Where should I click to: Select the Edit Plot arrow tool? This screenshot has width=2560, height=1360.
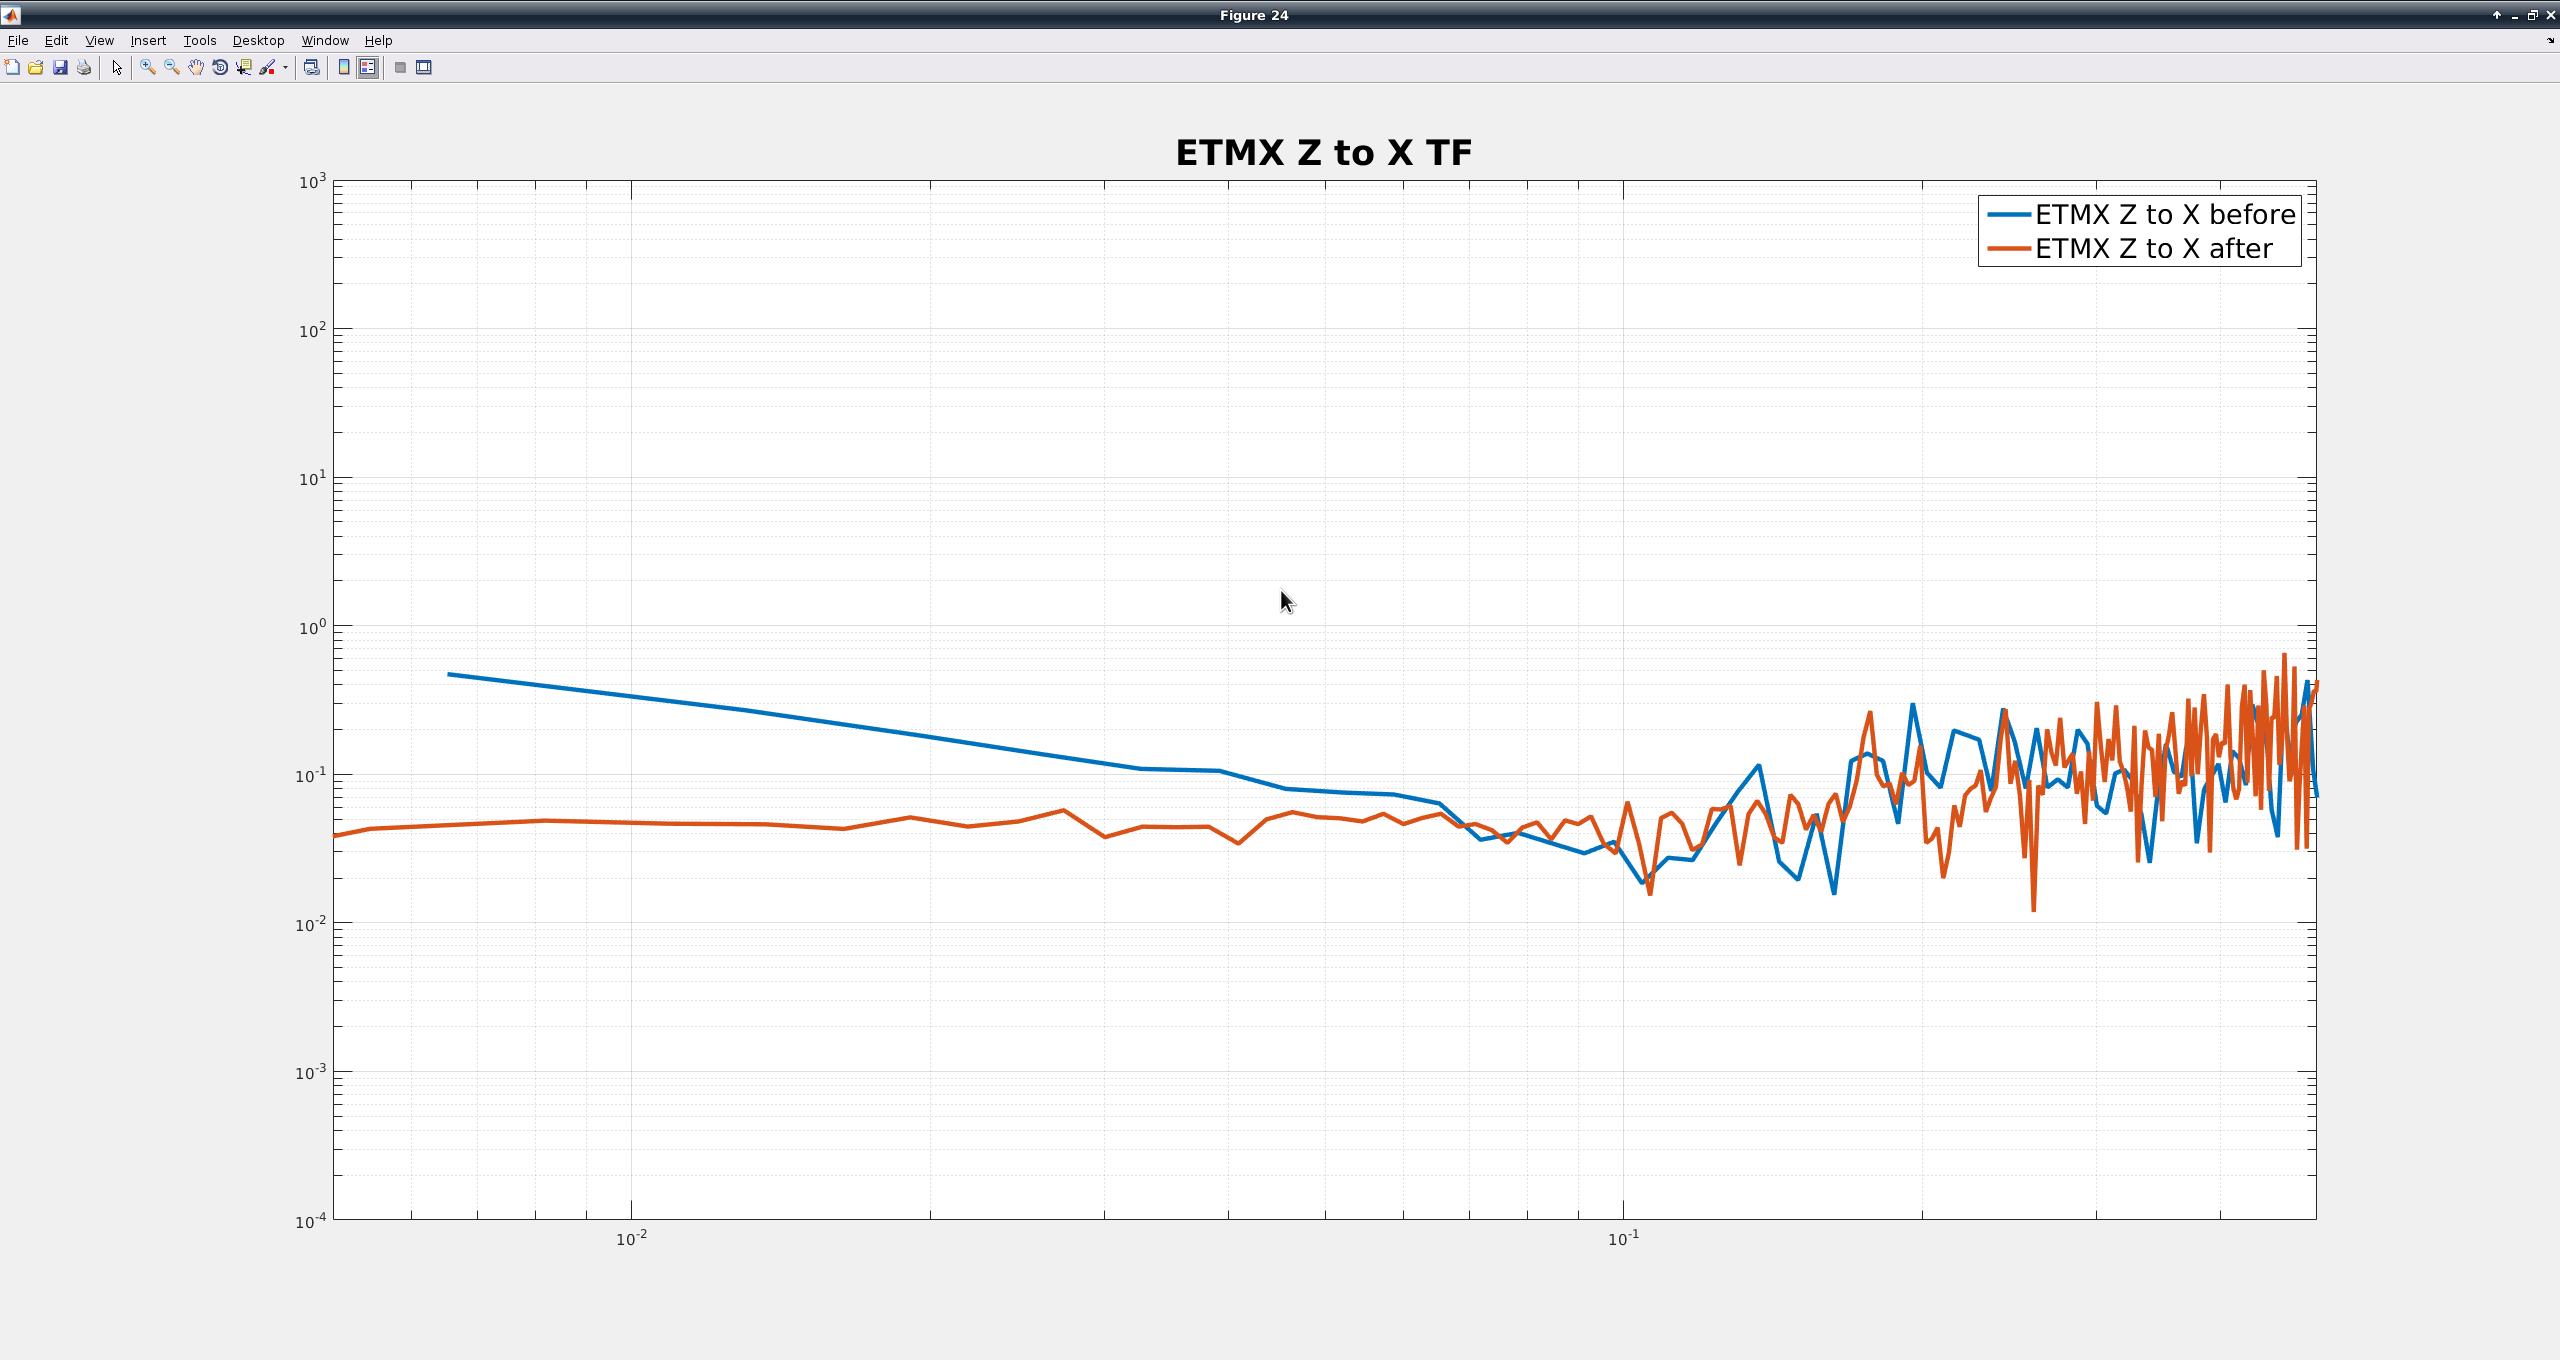pyautogui.click(x=117, y=68)
